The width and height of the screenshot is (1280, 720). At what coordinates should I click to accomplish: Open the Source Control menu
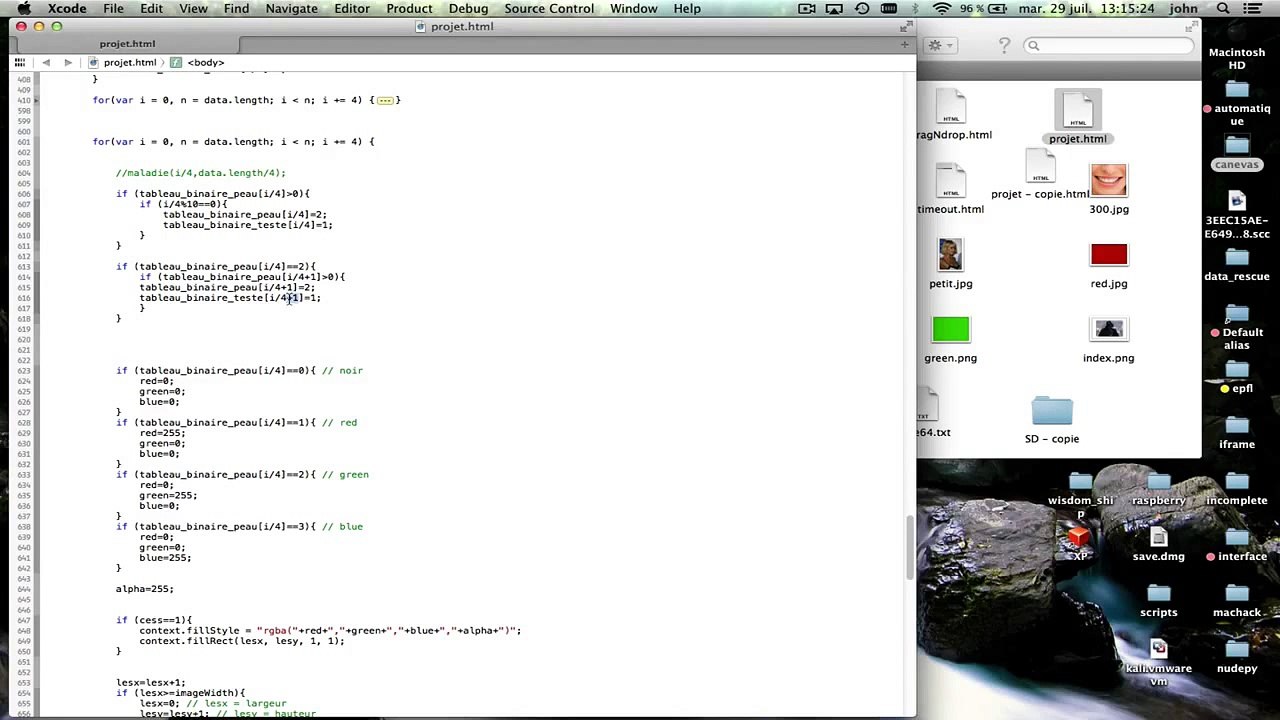tap(549, 9)
